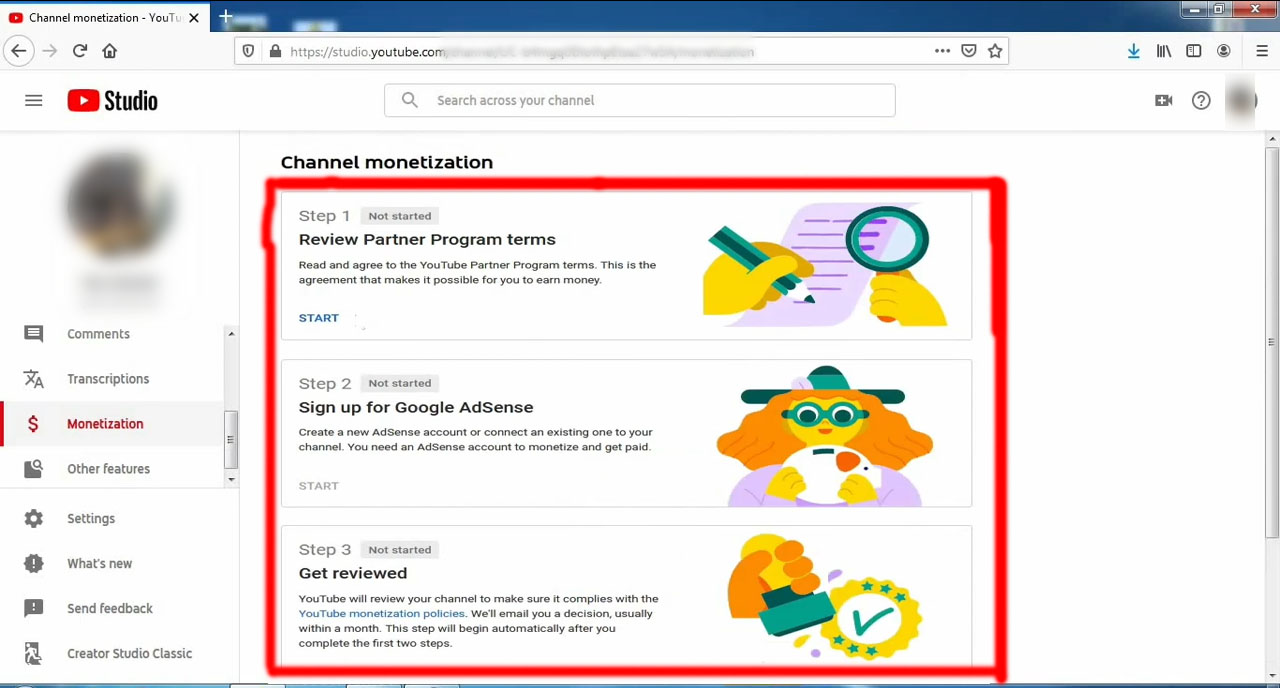This screenshot has width=1280, height=688.
Task: Click the Step 3 approval stamp illustration
Action: pos(825,596)
